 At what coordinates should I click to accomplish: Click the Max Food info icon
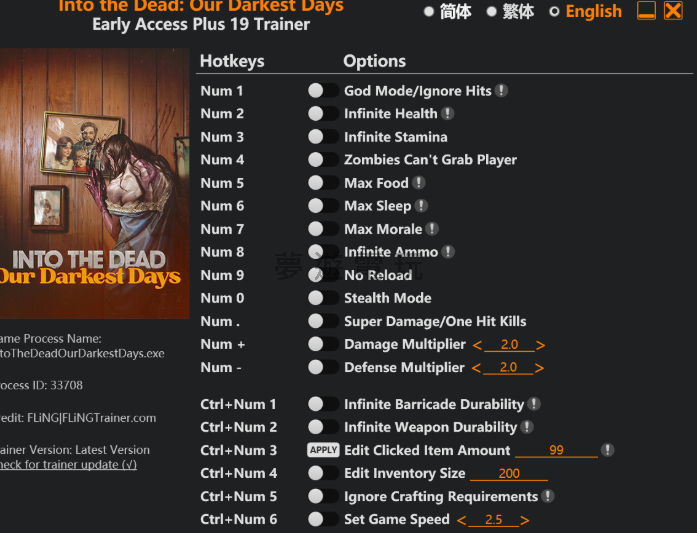pos(418,183)
